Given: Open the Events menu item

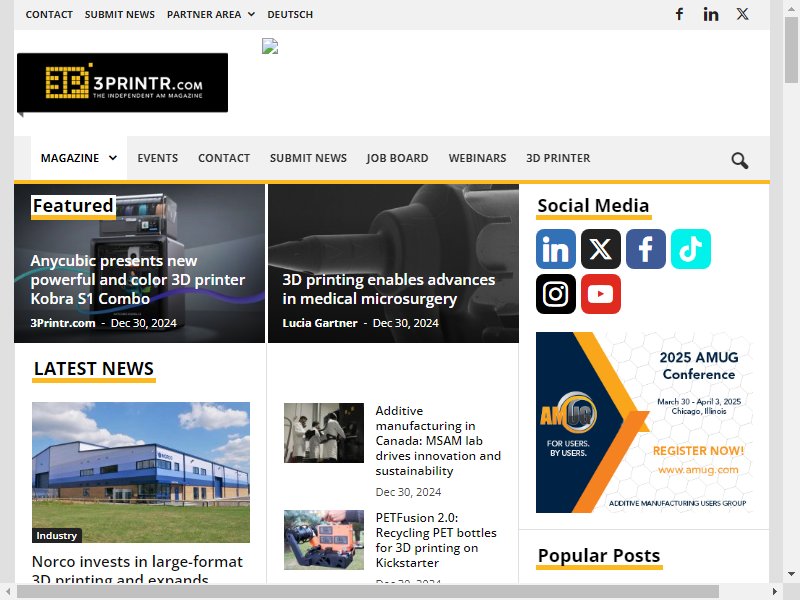Looking at the screenshot, I should point(157,158).
